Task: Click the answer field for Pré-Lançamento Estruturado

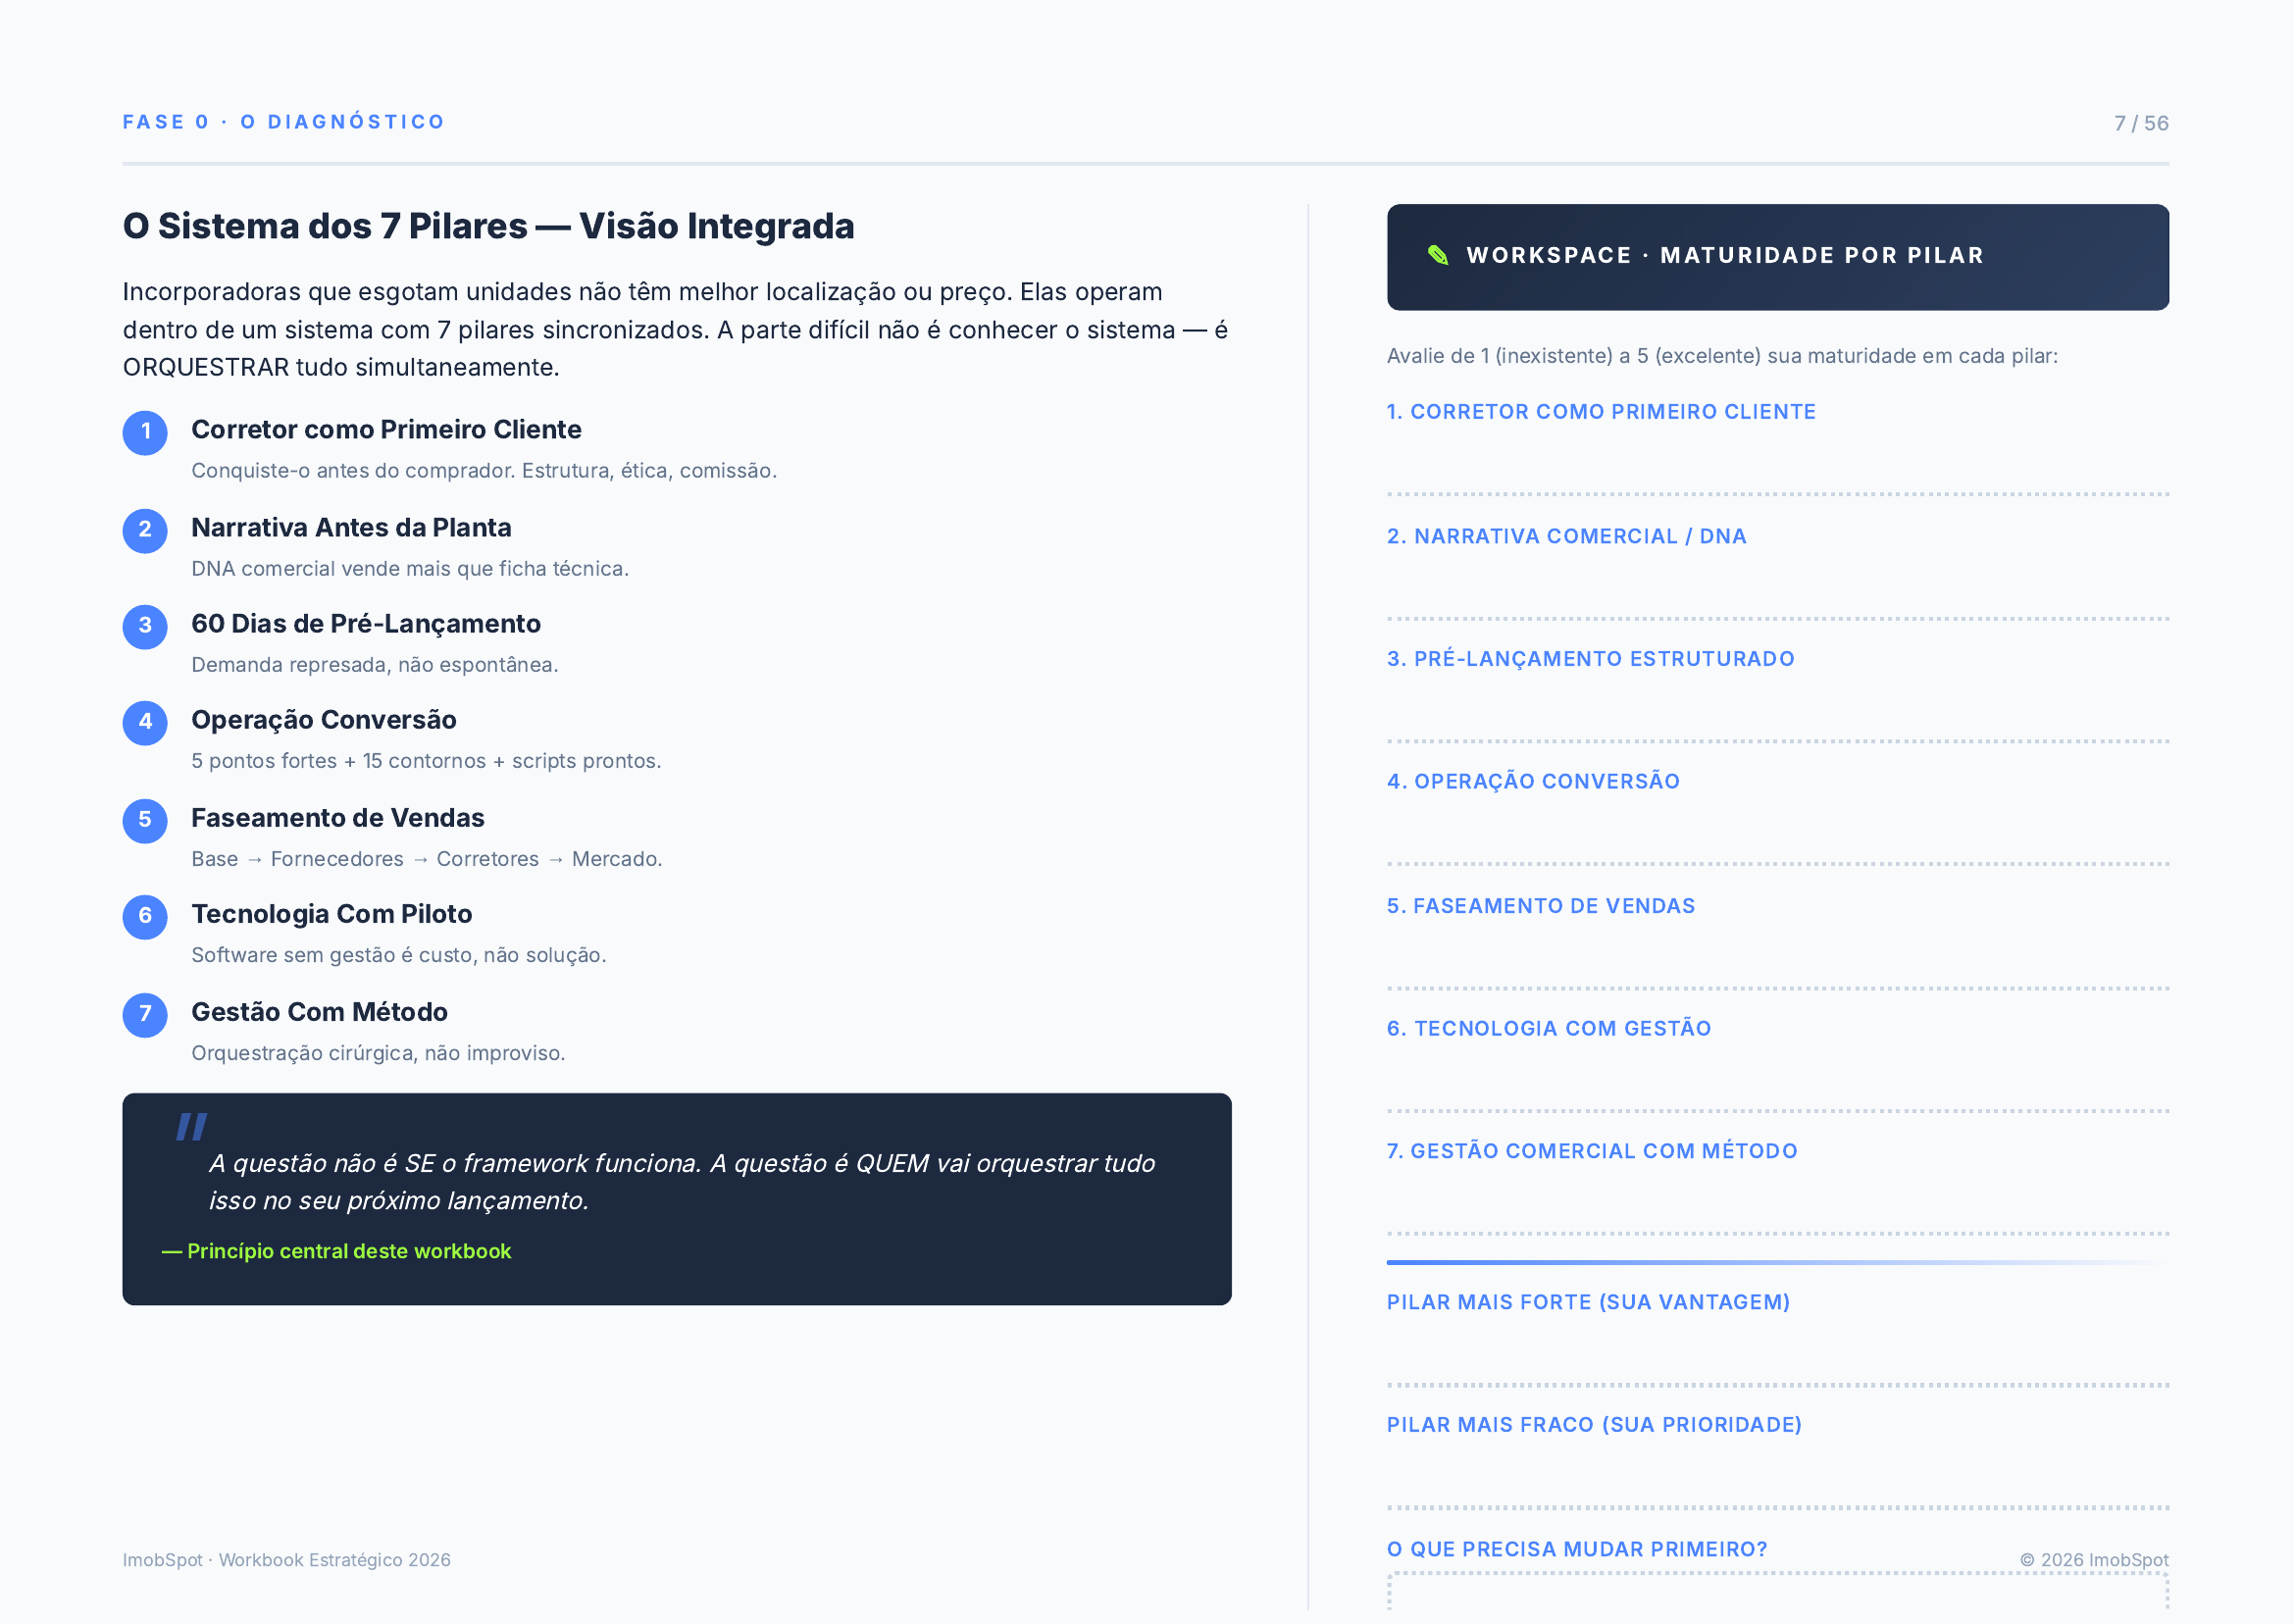Action: 1777,713
